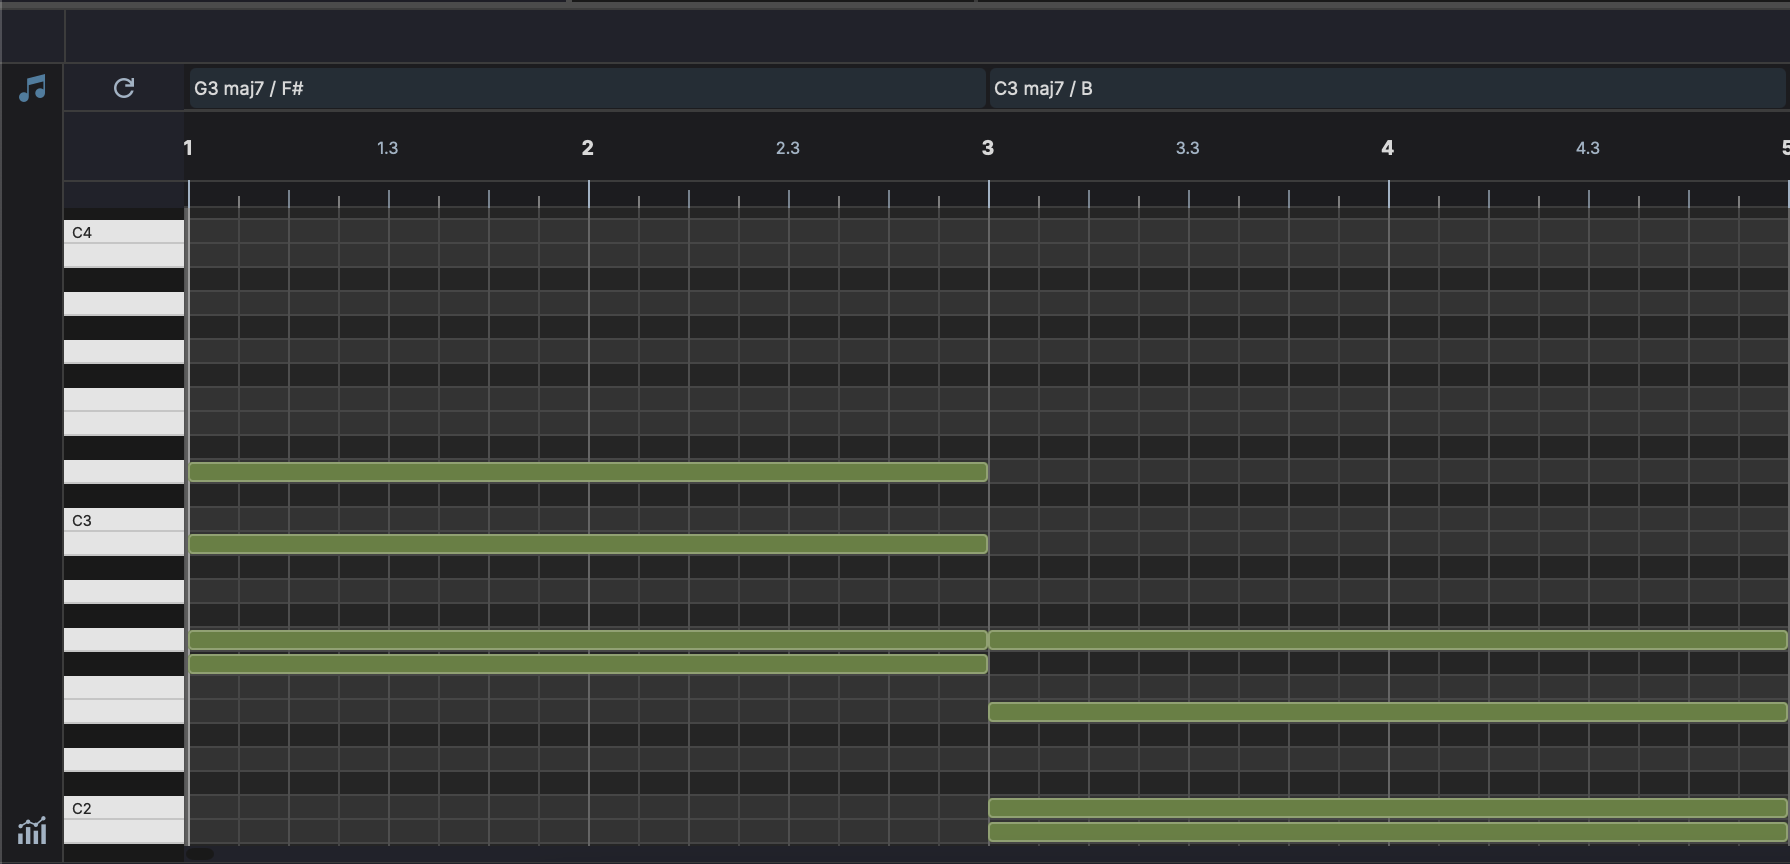Click the 1.3 beat marker on ruler
This screenshot has width=1790, height=864.
point(387,148)
